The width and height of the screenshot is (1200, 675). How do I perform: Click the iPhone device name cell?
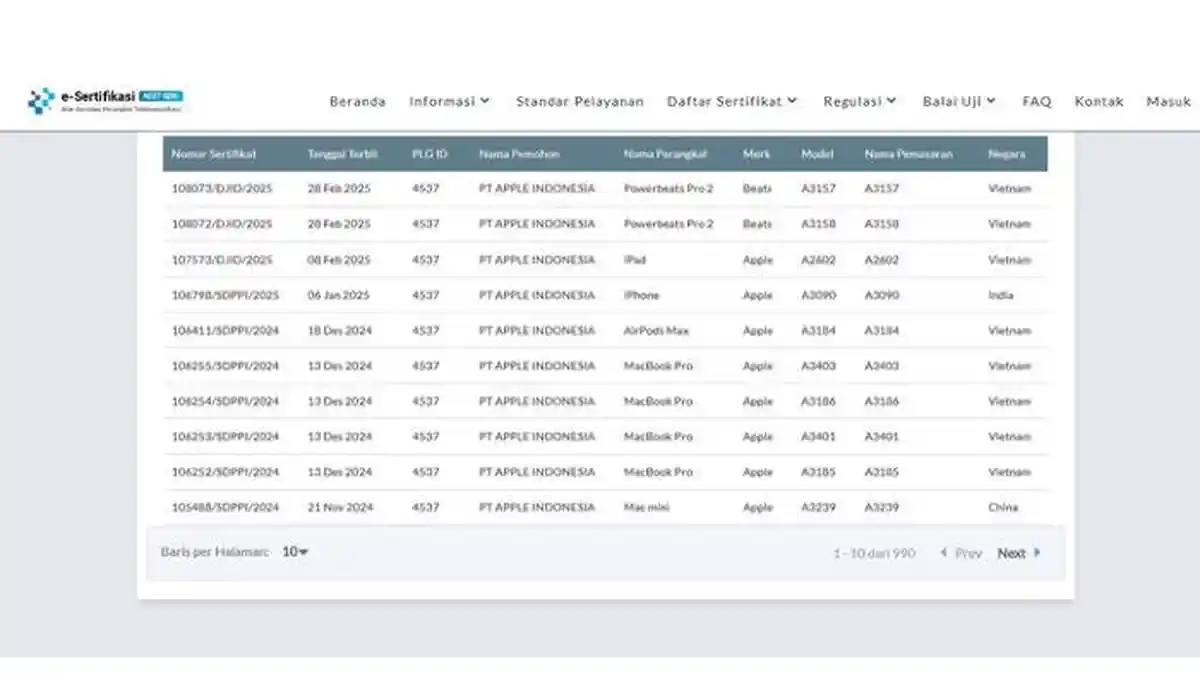(642, 295)
